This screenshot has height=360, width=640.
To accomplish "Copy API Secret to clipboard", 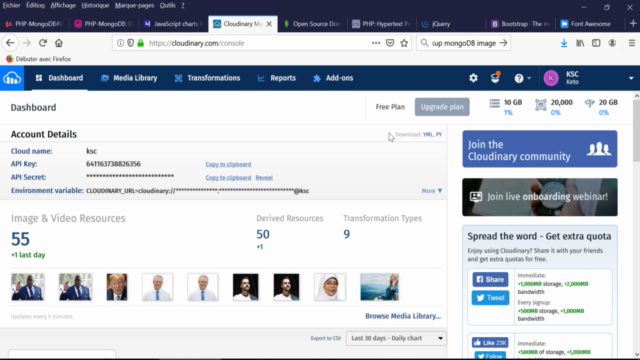I will pyautogui.click(x=228, y=178).
